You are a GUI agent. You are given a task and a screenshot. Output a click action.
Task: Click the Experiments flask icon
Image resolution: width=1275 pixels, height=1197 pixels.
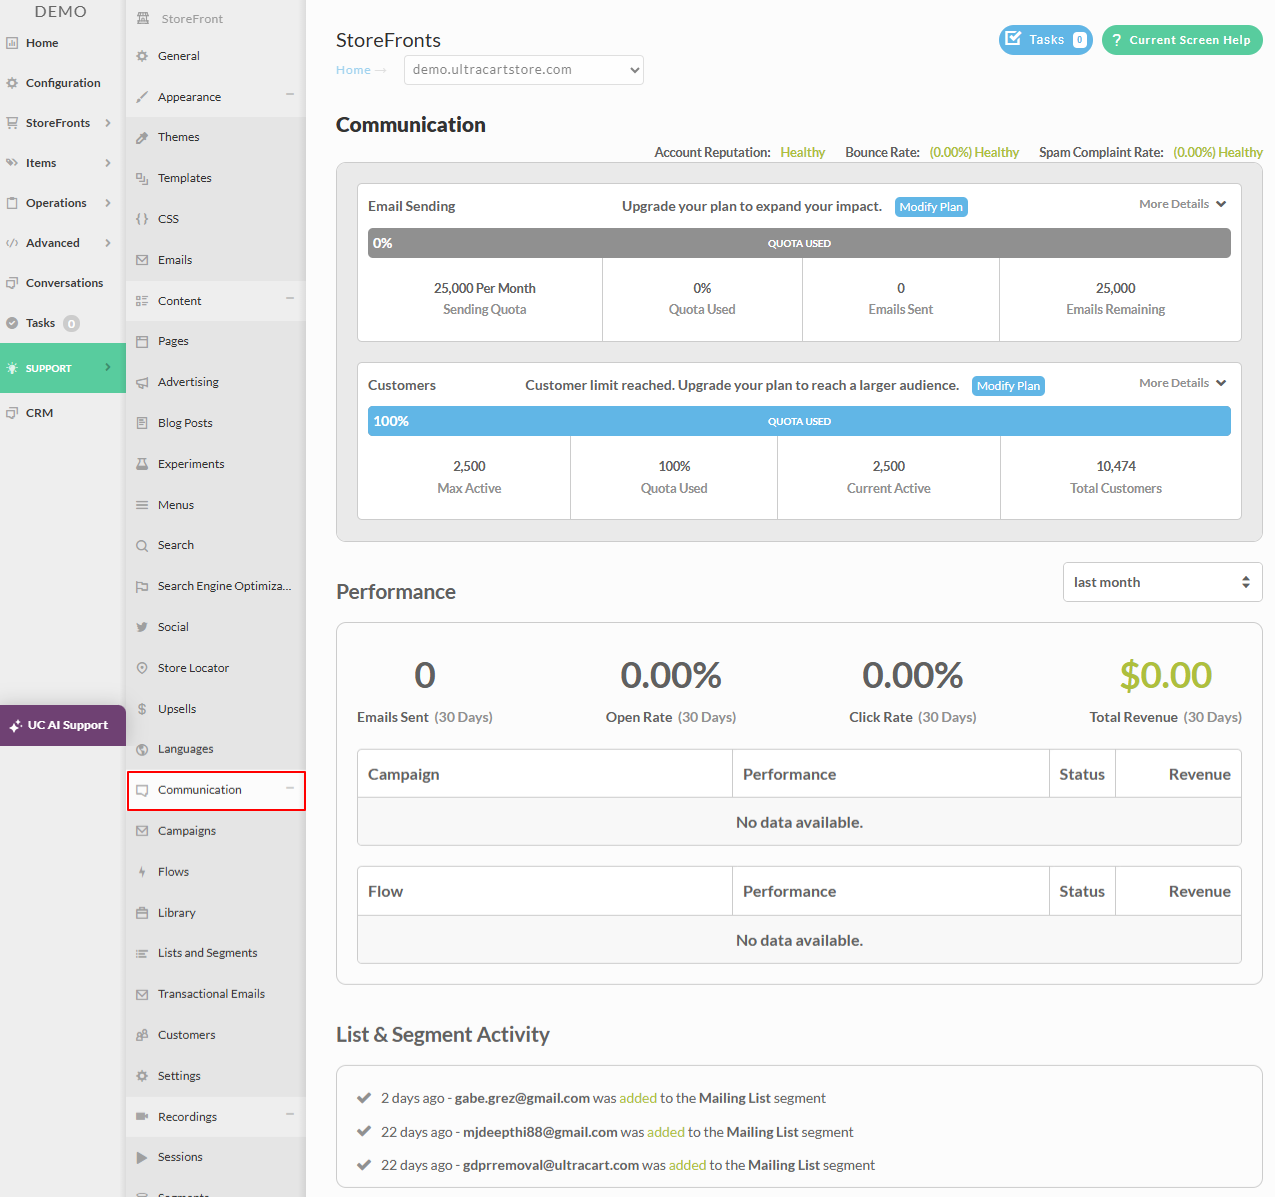coord(142,464)
